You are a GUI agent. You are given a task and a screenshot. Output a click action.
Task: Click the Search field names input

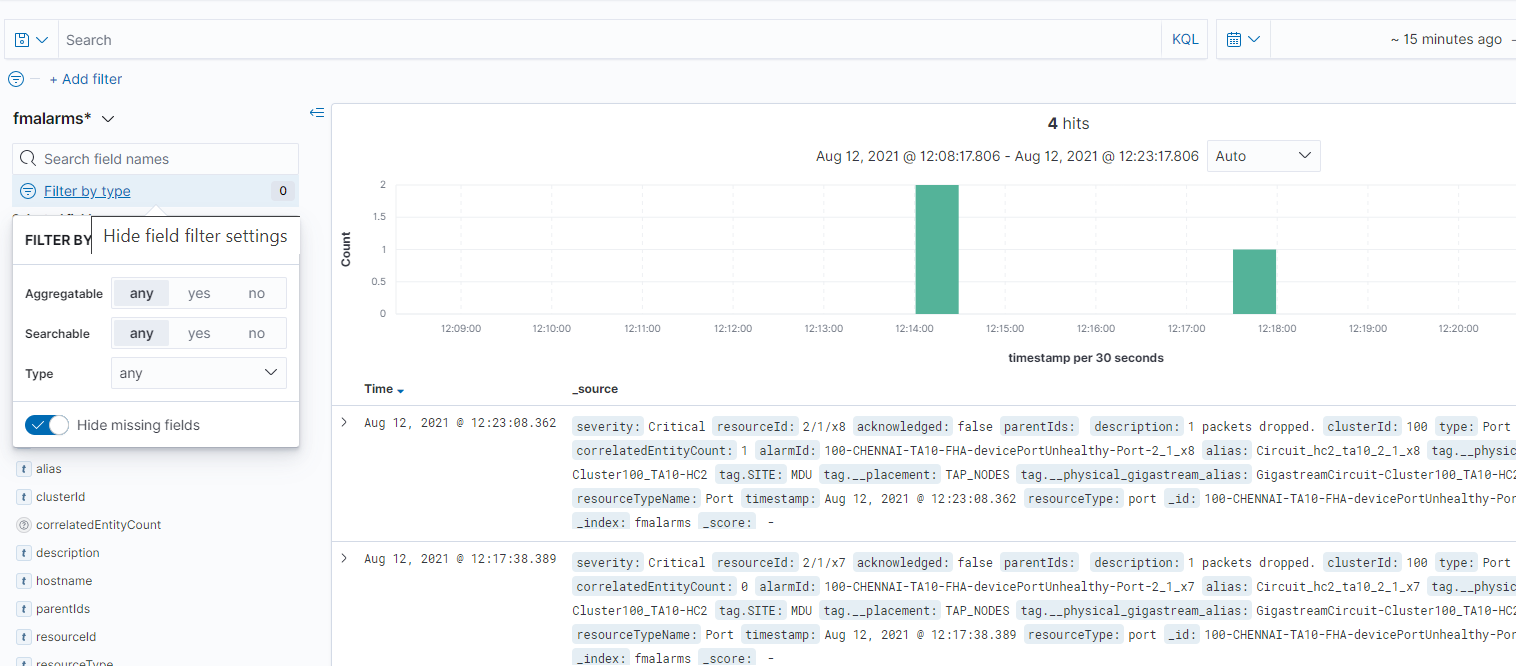tap(165, 159)
